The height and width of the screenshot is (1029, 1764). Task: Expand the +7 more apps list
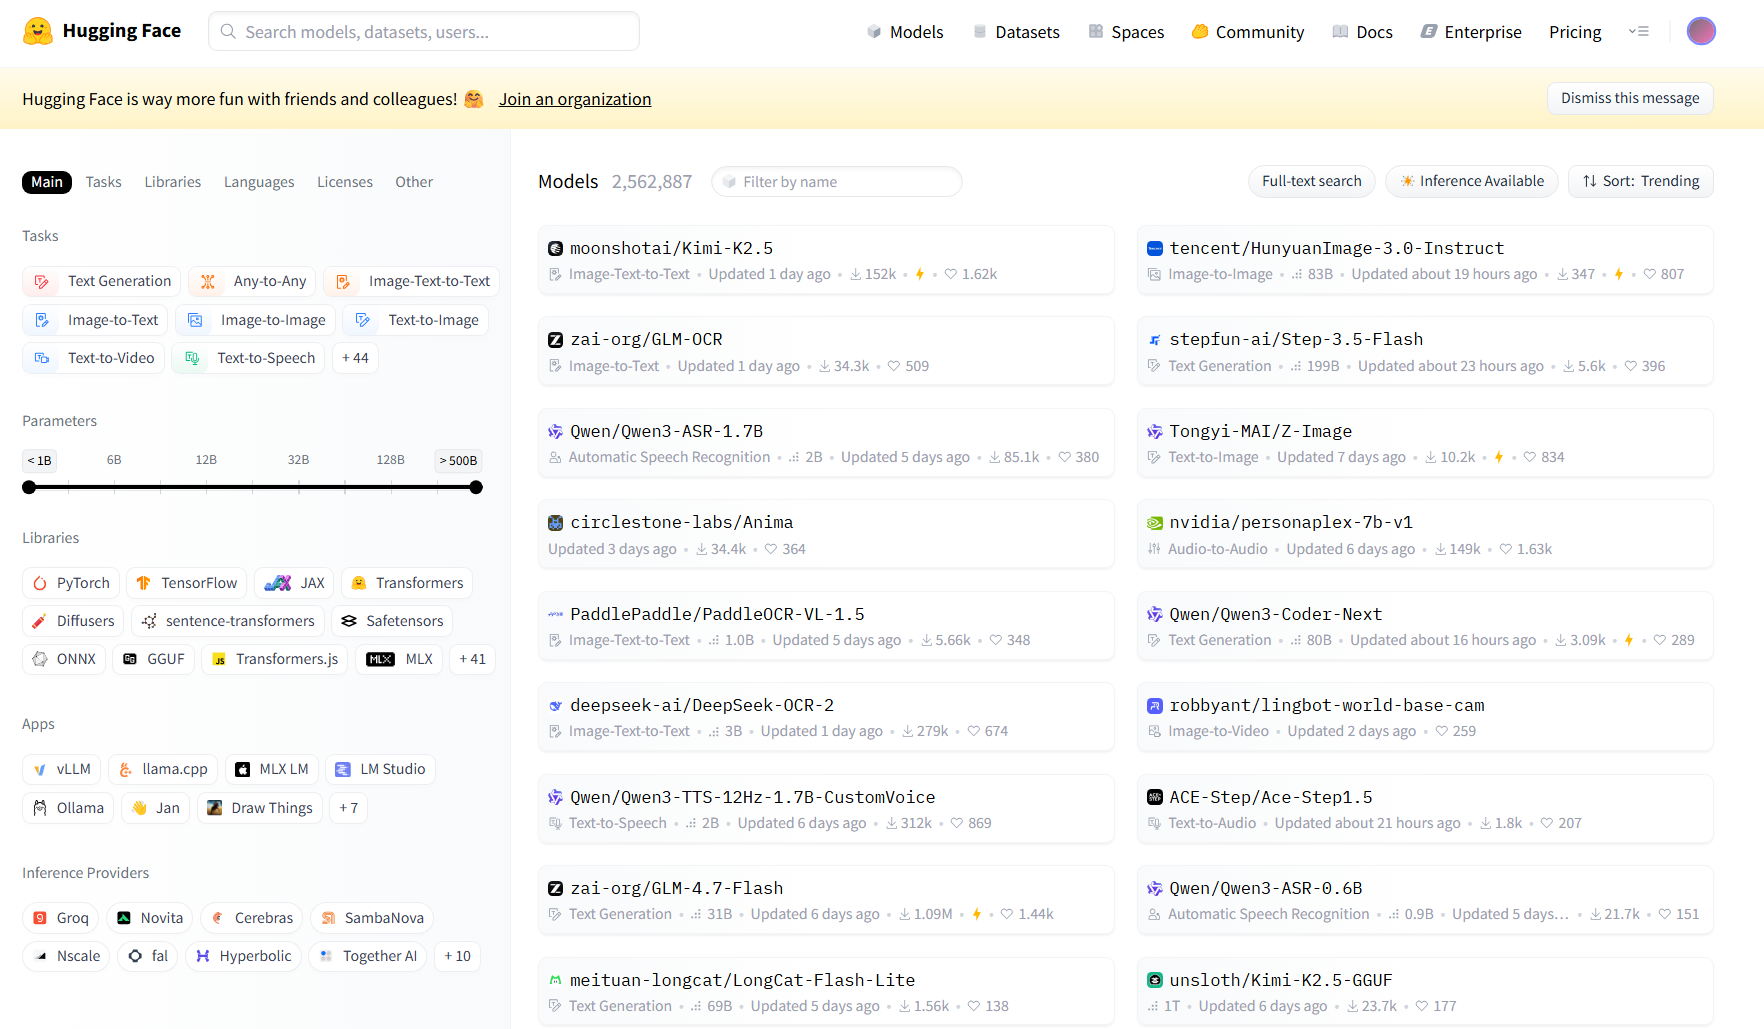tap(348, 808)
